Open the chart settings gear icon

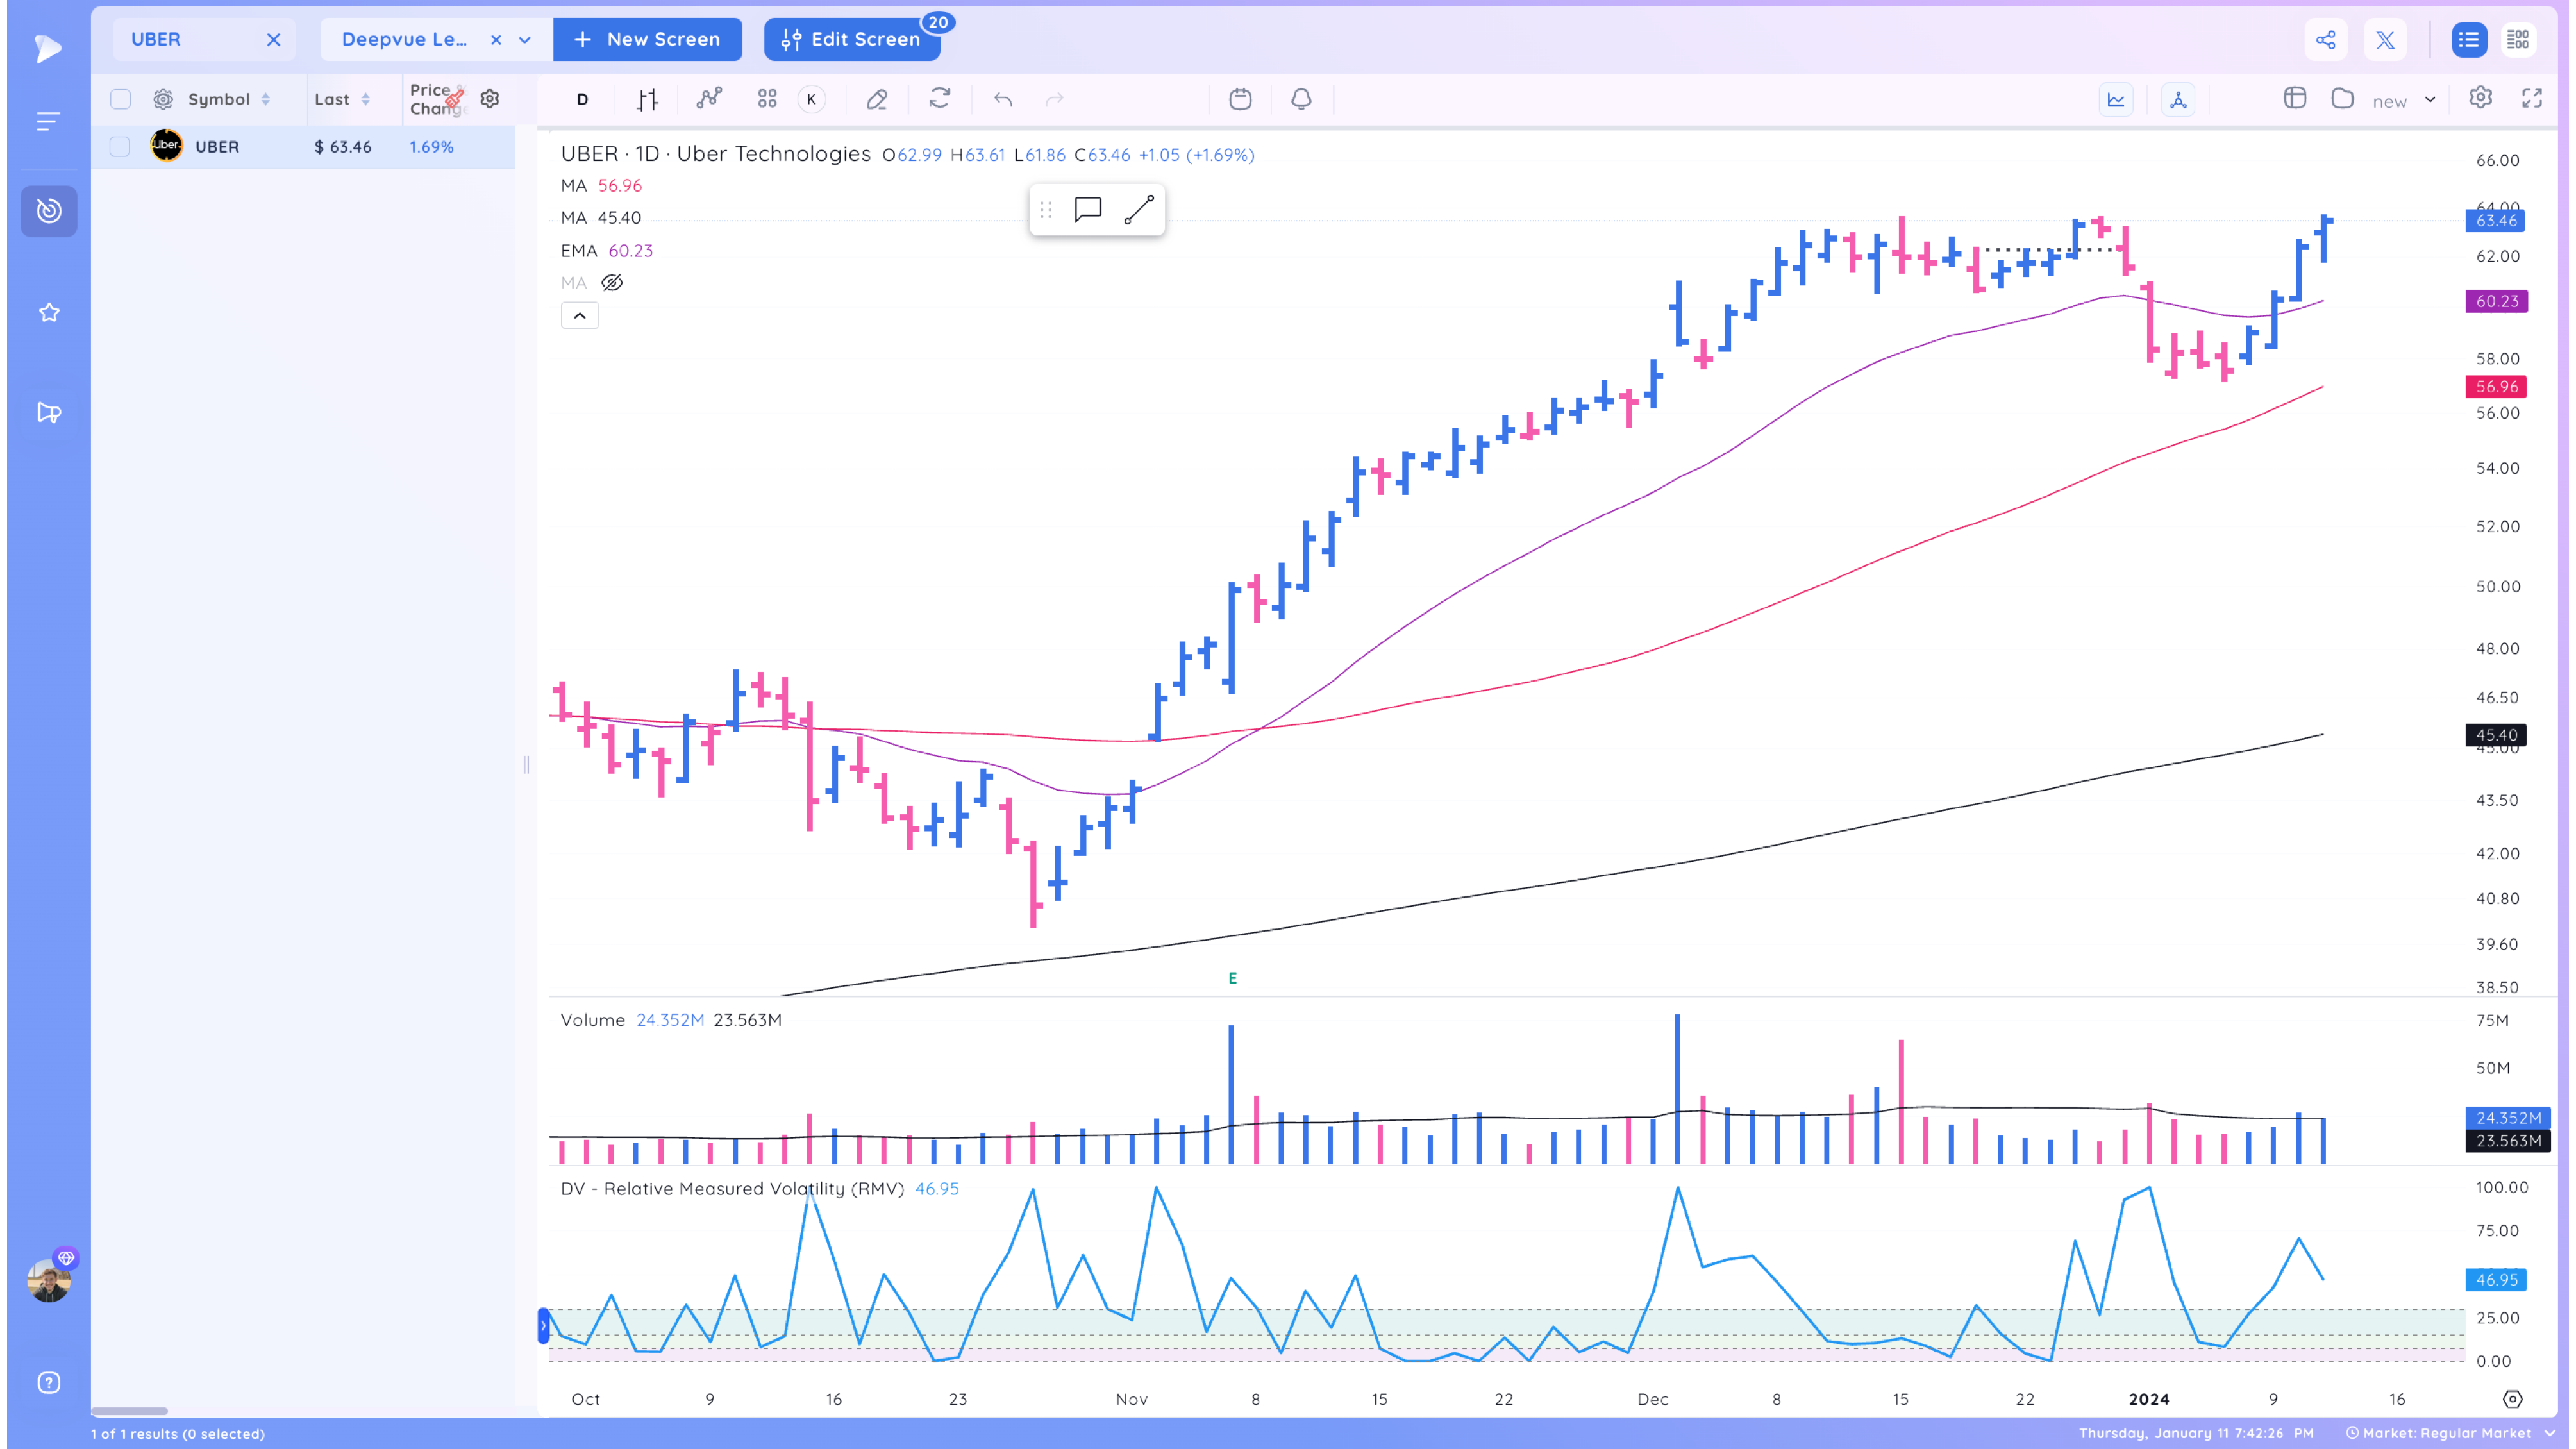click(x=2480, y=98)
